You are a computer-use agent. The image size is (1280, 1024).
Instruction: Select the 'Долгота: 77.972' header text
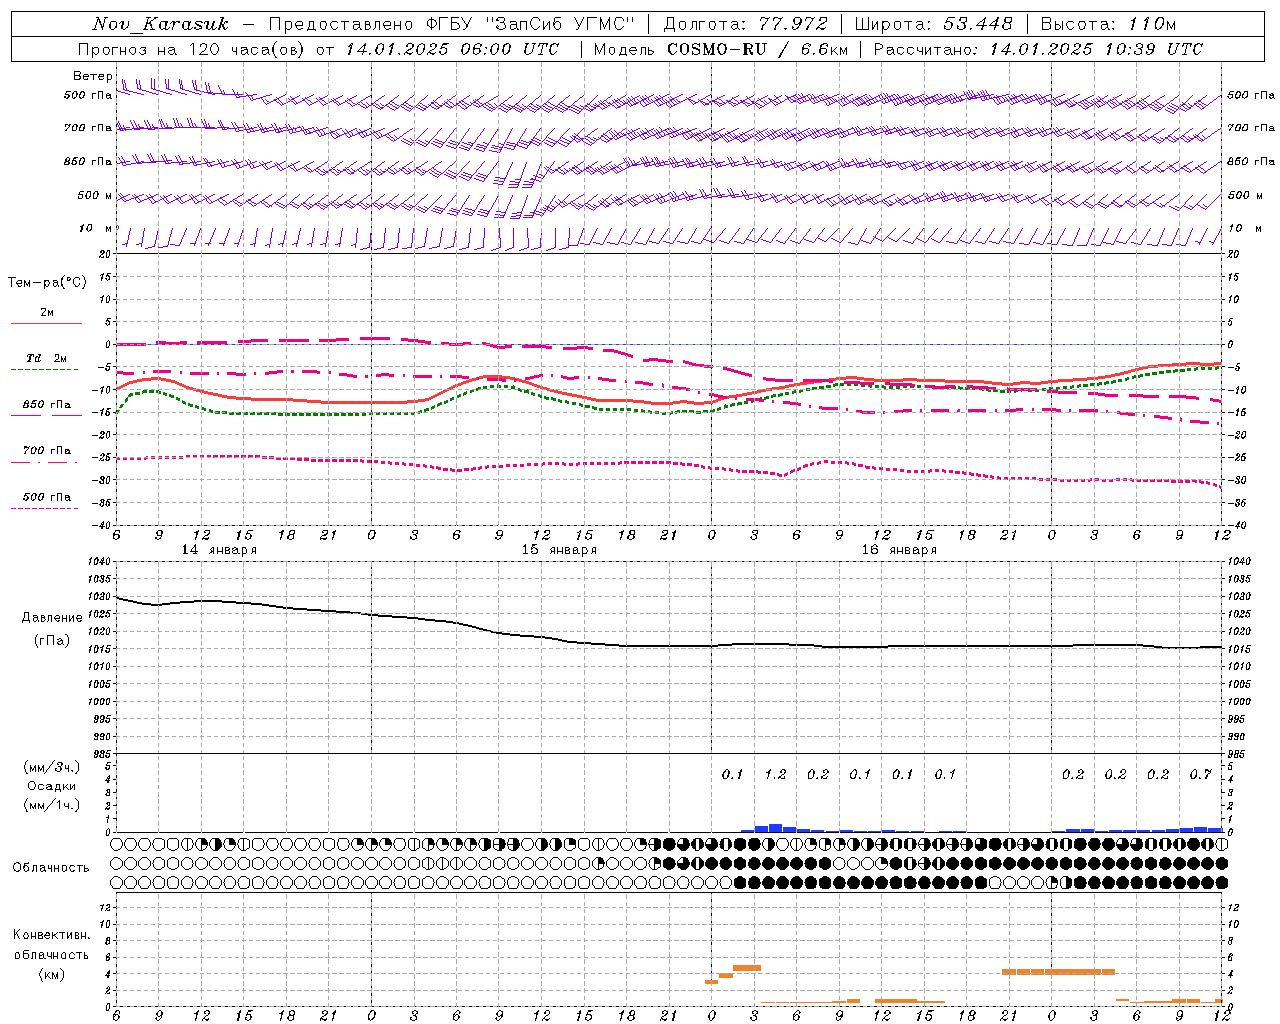[745, 24]
